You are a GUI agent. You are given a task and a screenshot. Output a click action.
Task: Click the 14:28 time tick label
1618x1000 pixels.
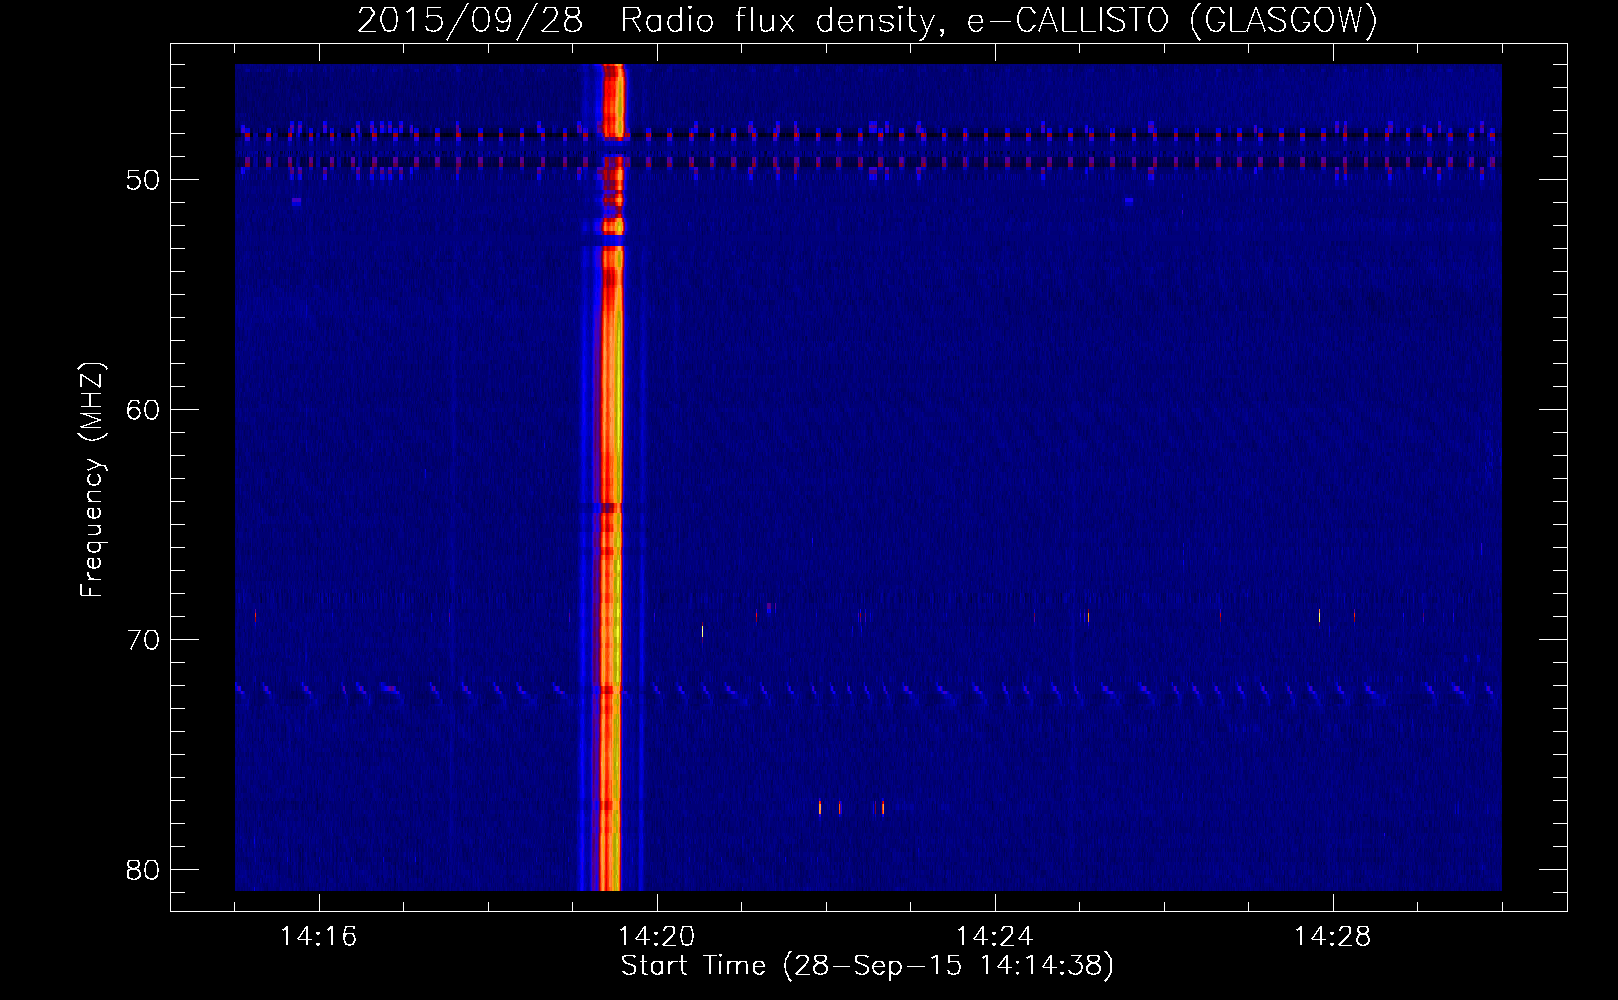pos(1332,937)
